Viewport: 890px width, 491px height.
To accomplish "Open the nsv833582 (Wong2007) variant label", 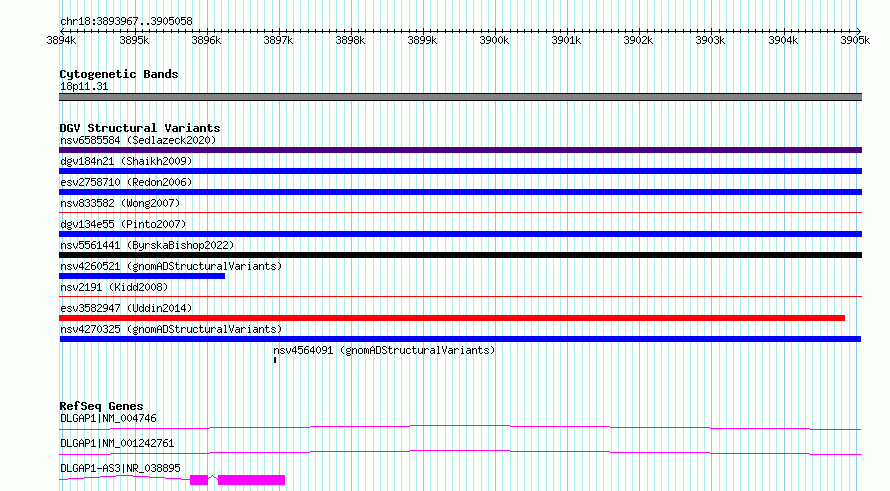I will coord(120,203).
